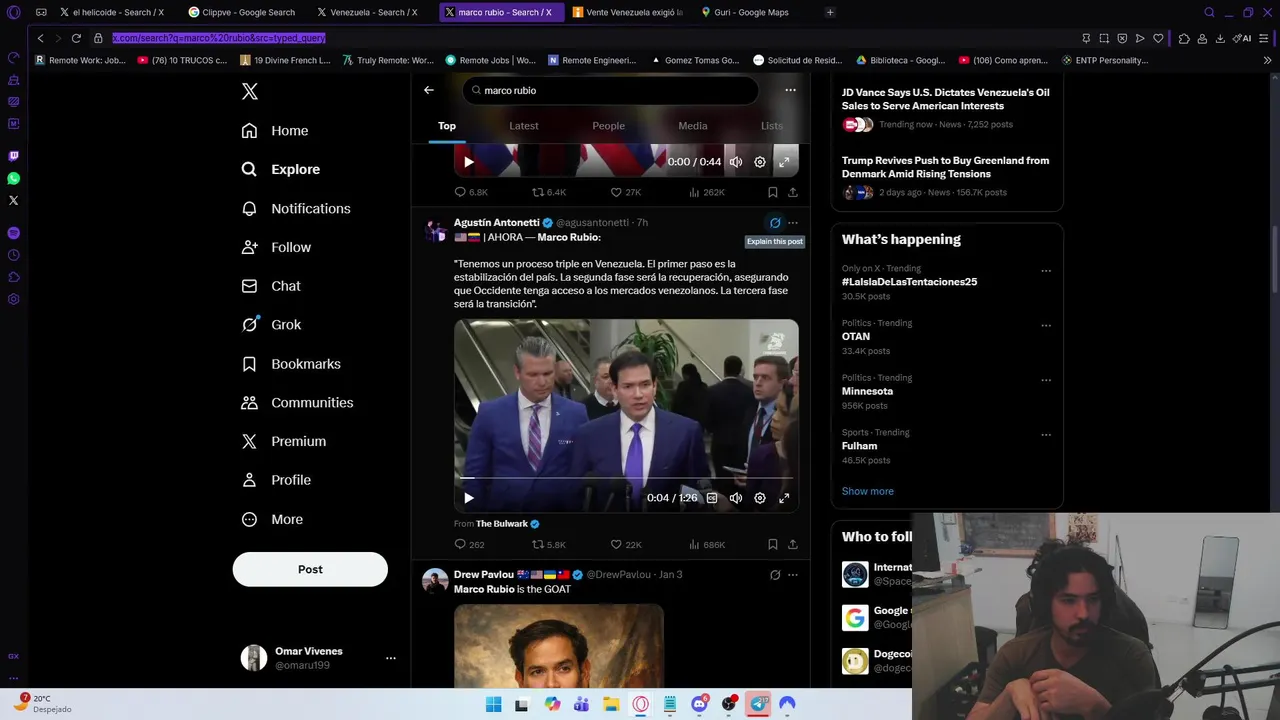The width and height of the screenshot is (1280, 720).
Task: Enter fullscreen on the 1:26 video
Action: coord(784,498)
